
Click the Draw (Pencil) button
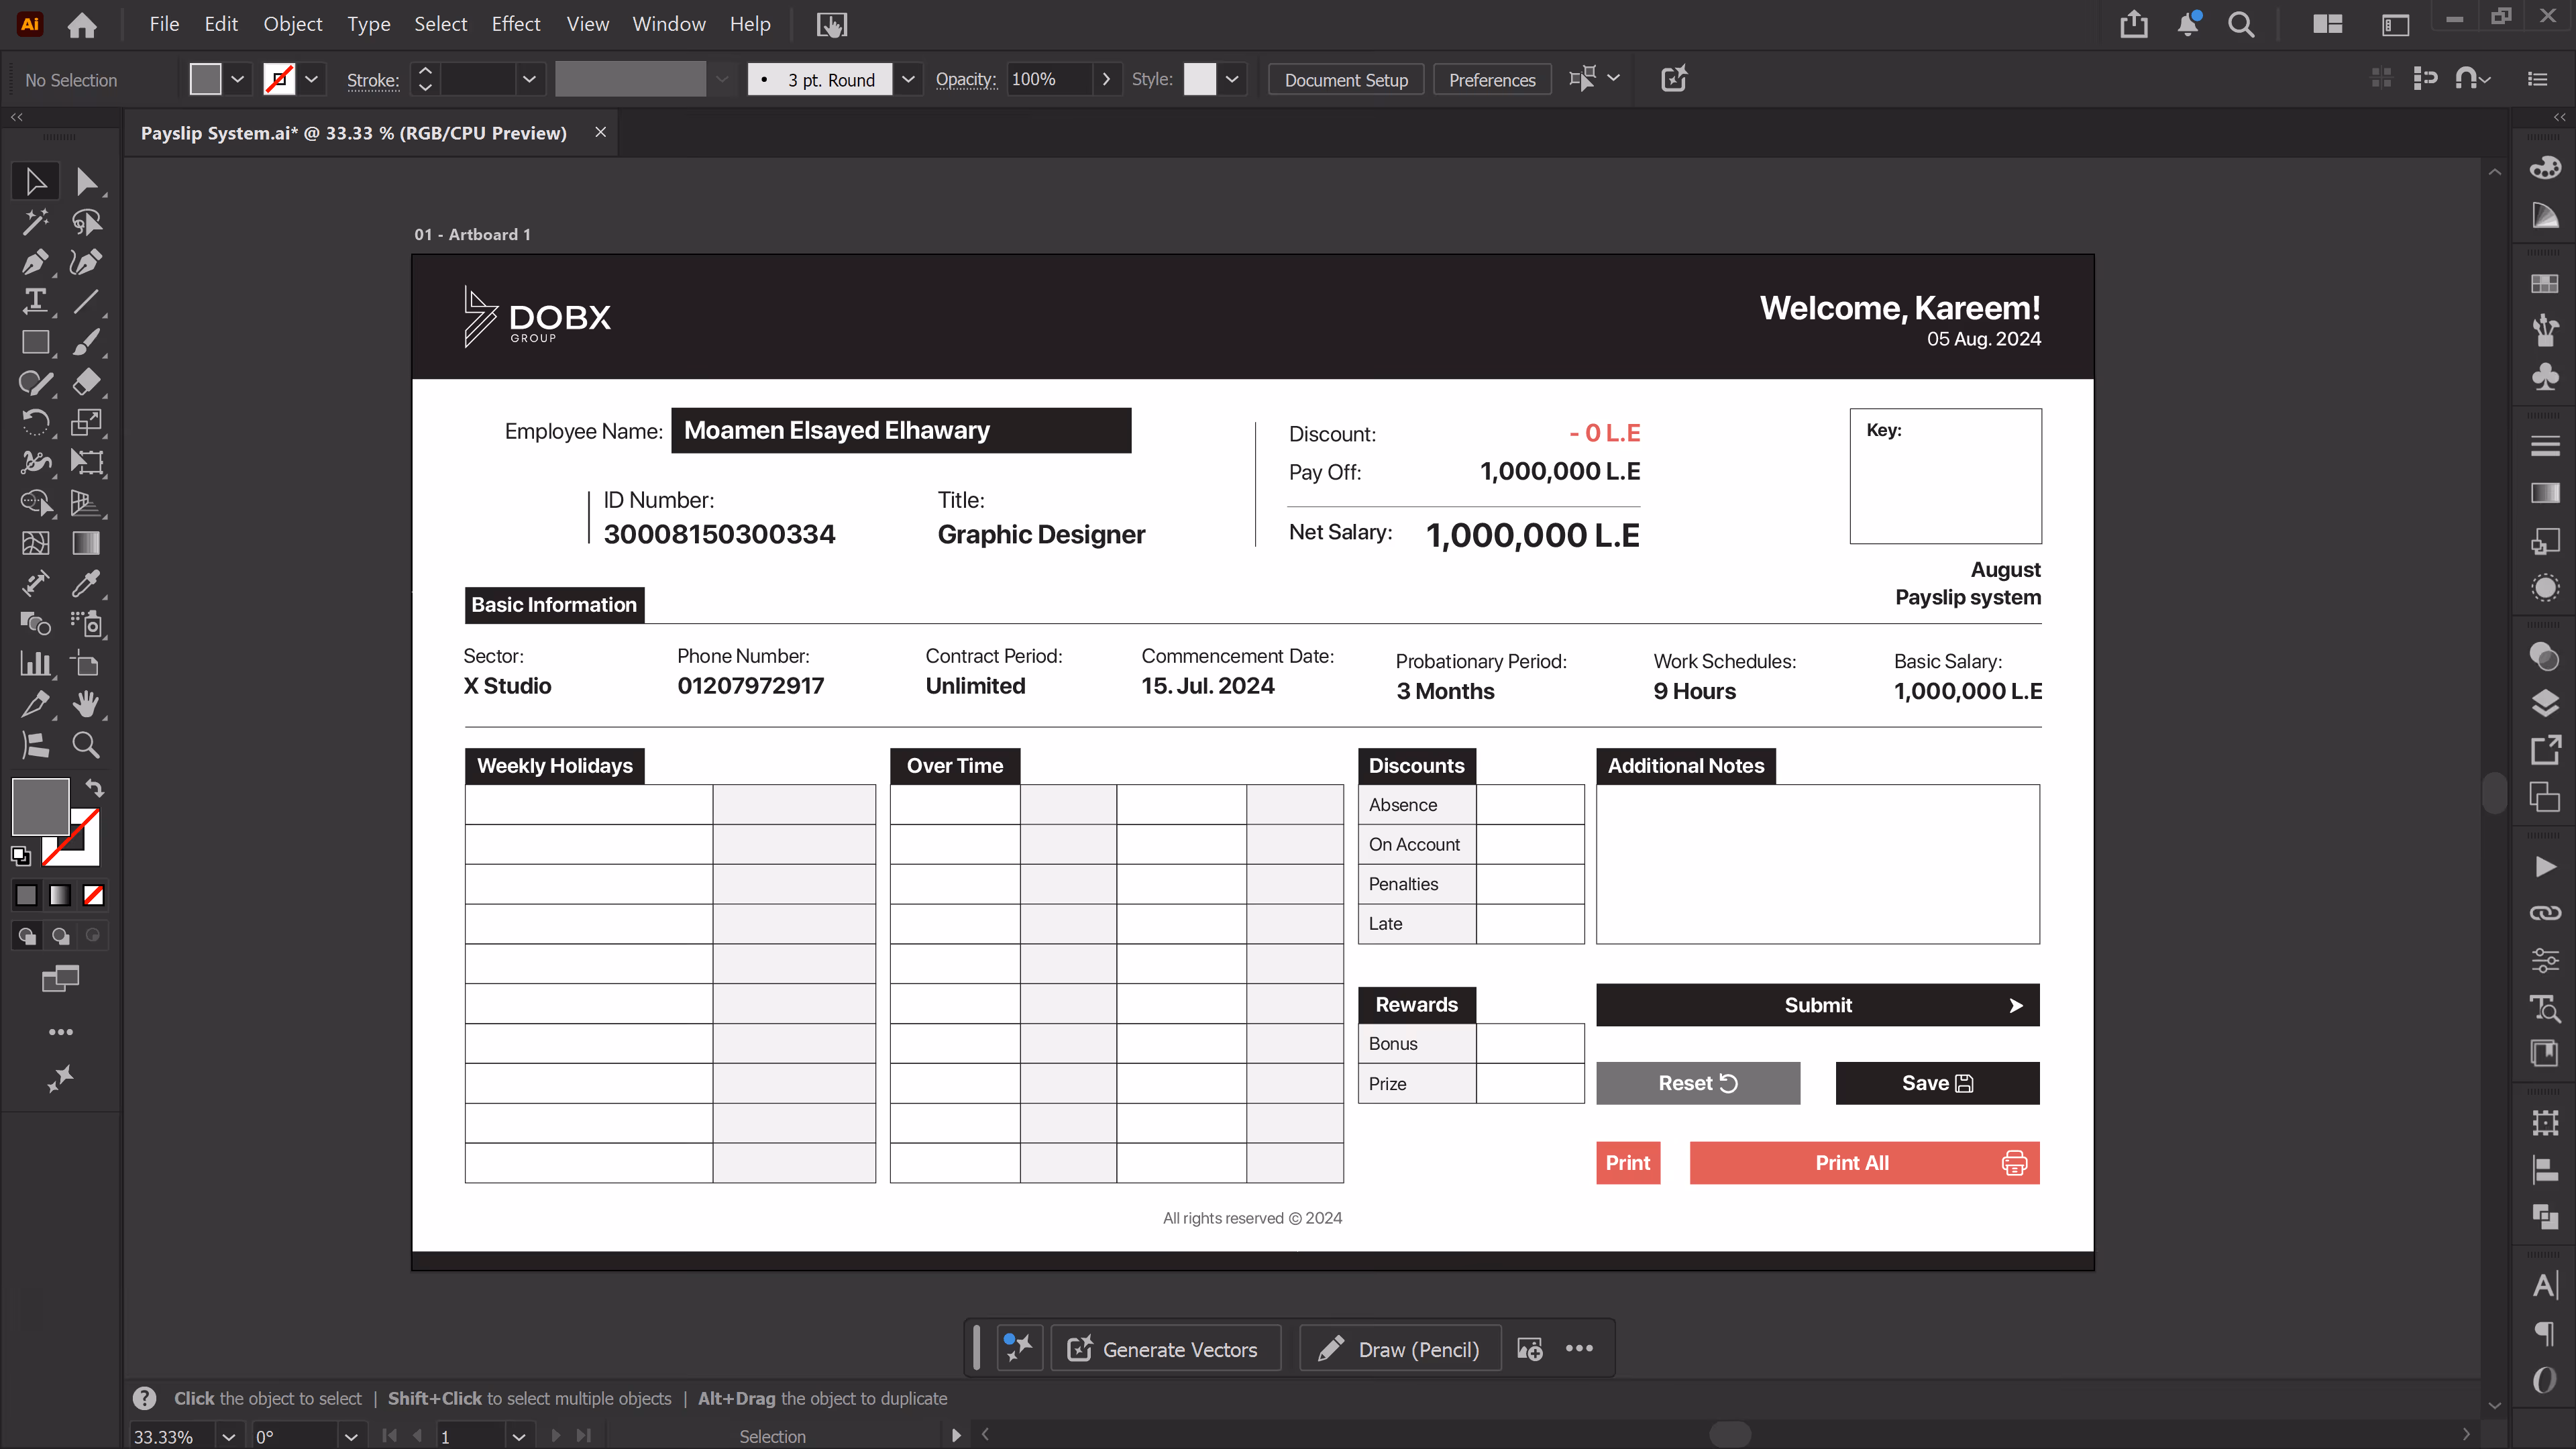[x=1400, y=1349]
